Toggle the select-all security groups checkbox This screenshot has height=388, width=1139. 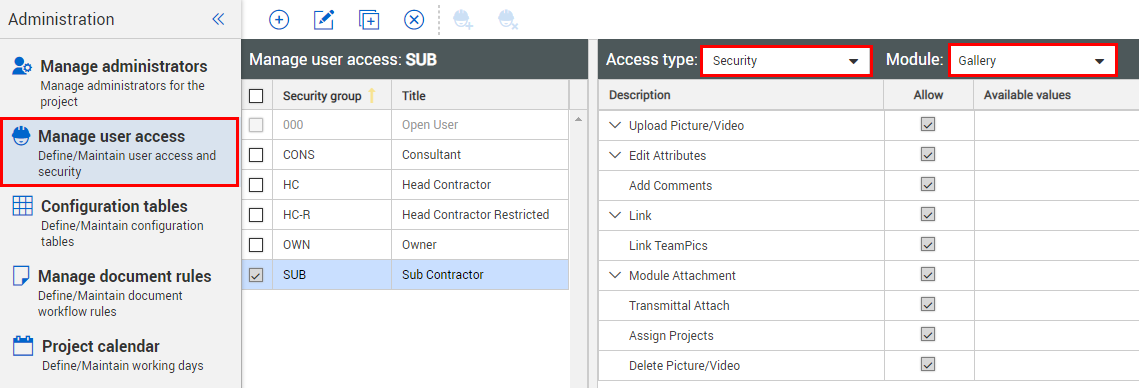256,95
